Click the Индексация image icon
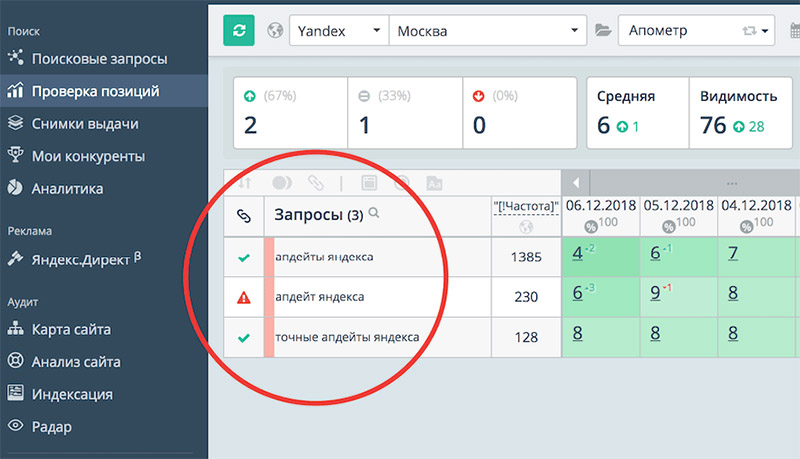Screen dimensions: 800x459 15,393
